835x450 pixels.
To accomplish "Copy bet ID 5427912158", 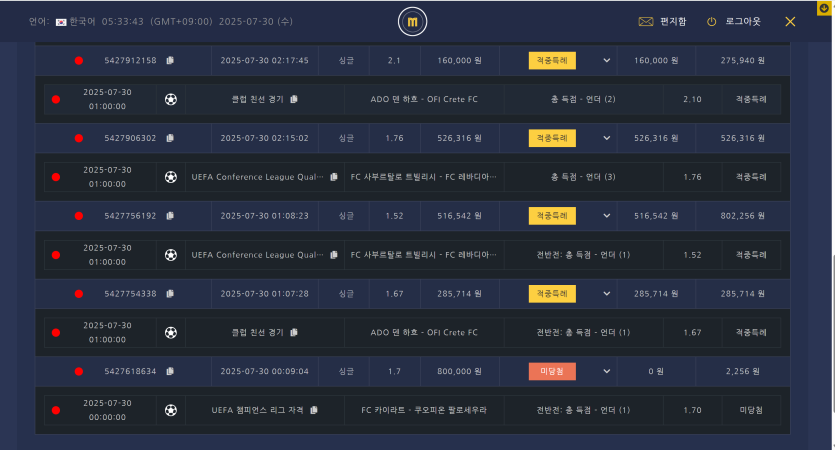I will pos(170,60).
